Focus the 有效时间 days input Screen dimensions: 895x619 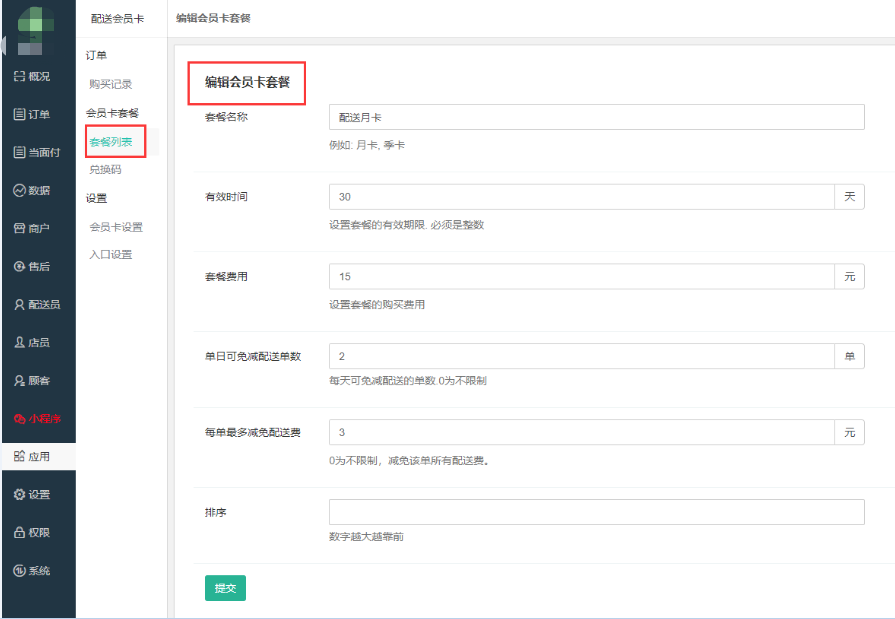click(x=582, y=197)
